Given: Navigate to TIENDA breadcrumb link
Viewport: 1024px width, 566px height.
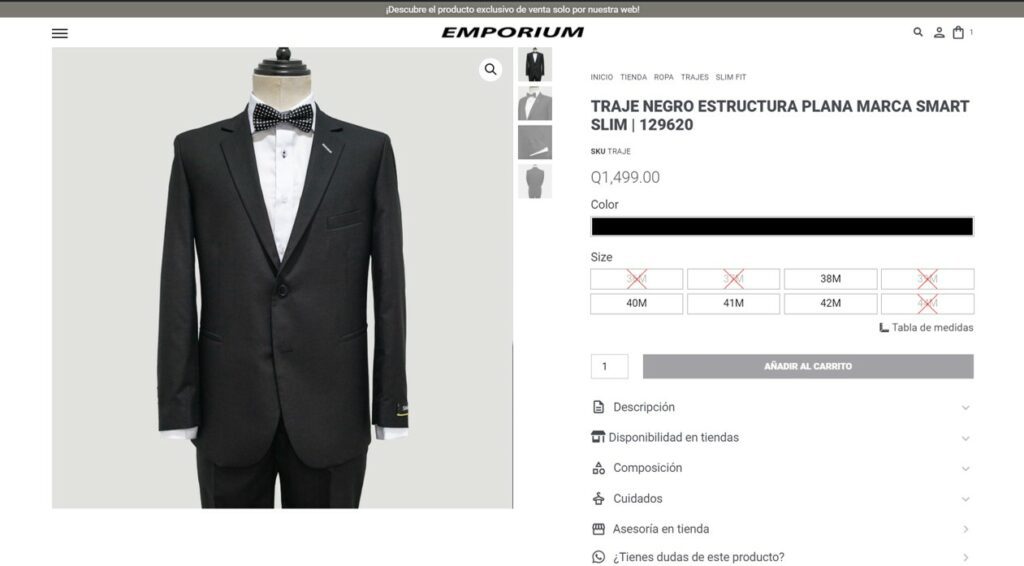Looking at the screenshot, I should pyautogui.click(x=633, y=77).
